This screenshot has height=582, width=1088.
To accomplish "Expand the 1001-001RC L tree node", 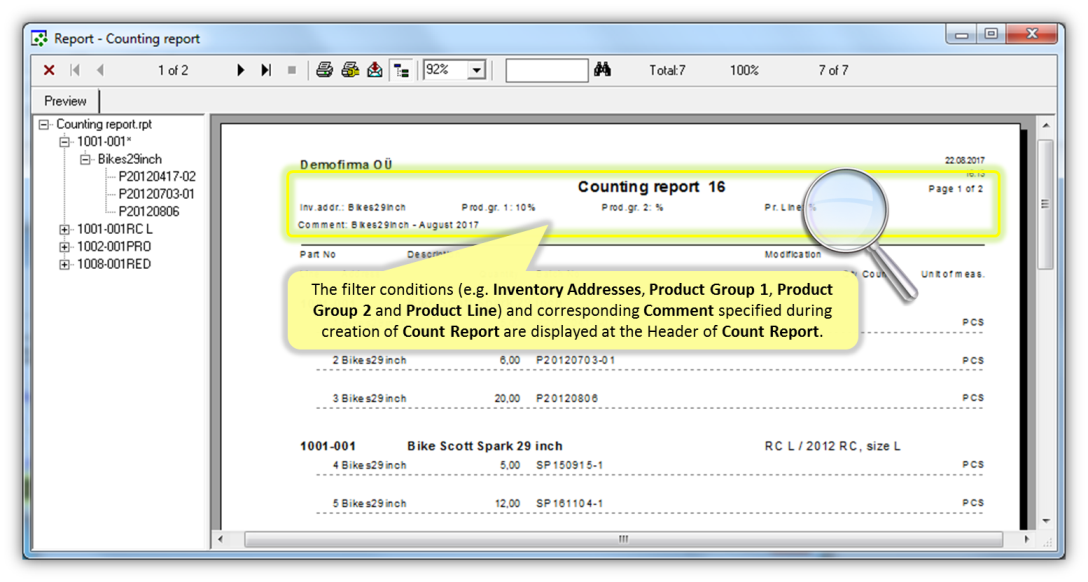I will tap(65, 229).
